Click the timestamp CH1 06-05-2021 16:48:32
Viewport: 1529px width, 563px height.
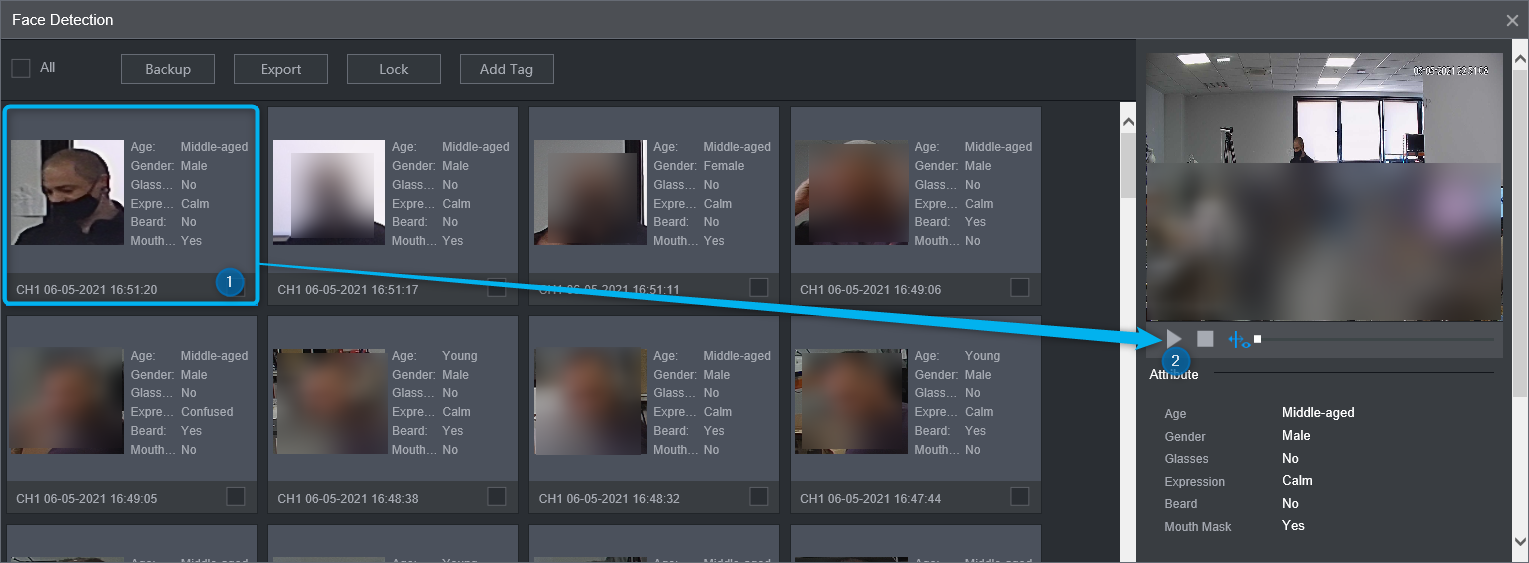[x=609, y=499]
